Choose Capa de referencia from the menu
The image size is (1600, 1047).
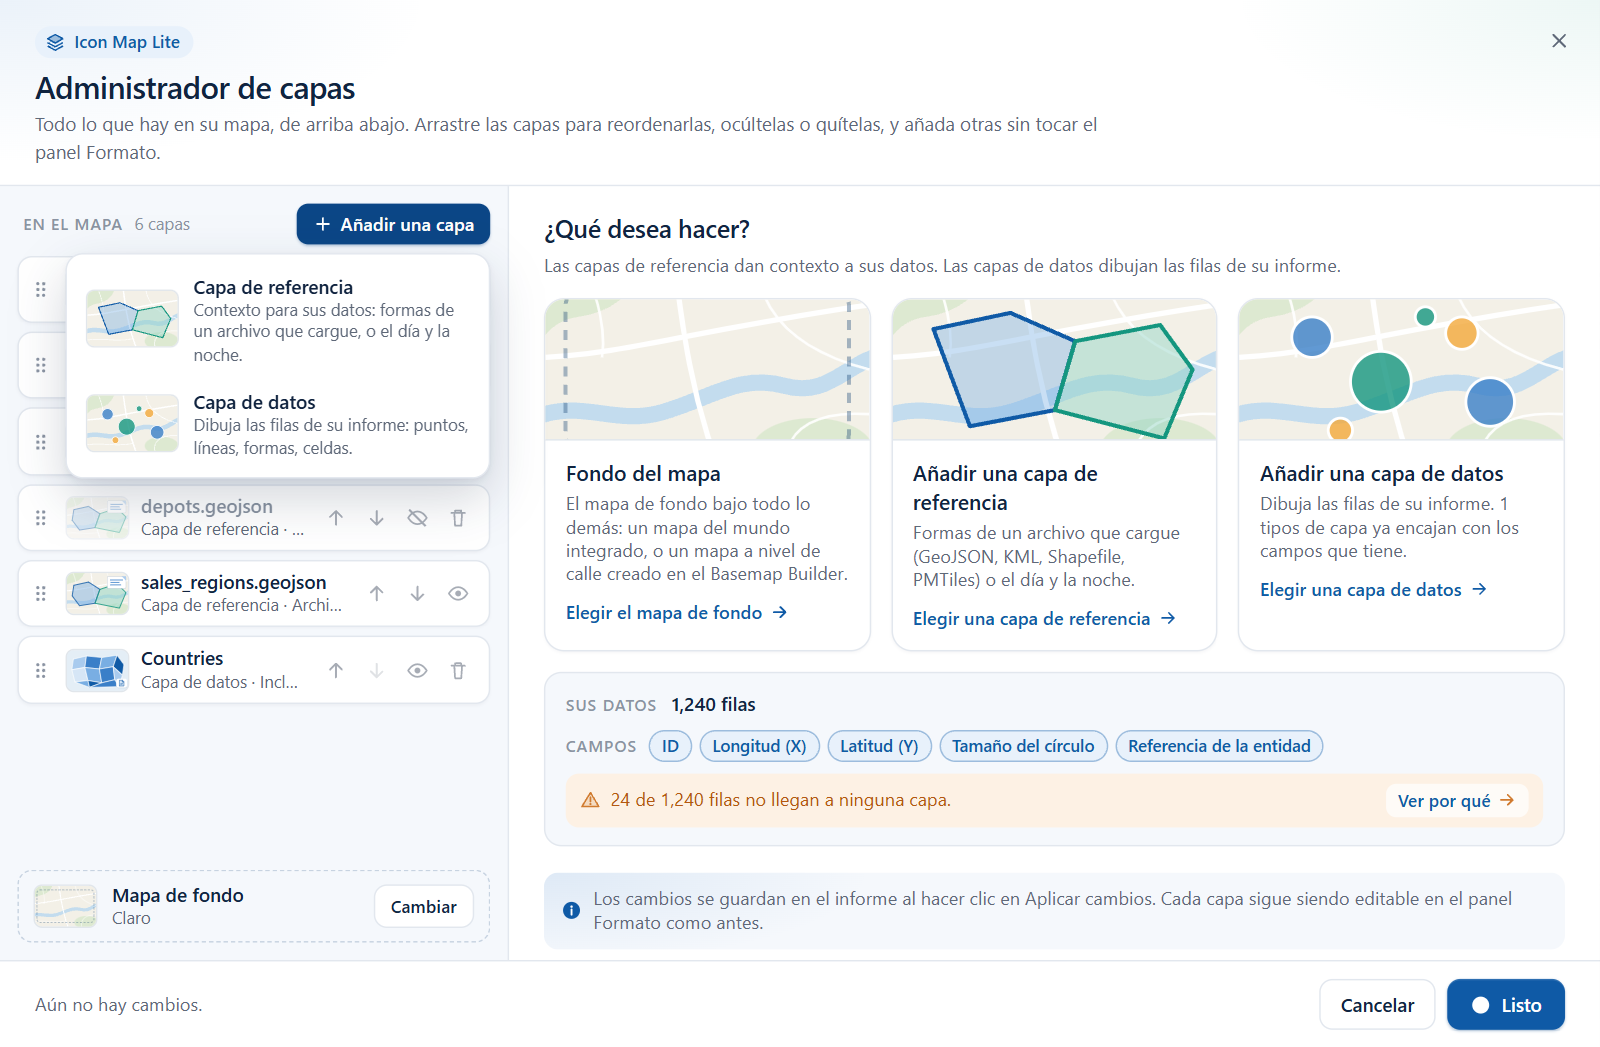click(278, 320)
